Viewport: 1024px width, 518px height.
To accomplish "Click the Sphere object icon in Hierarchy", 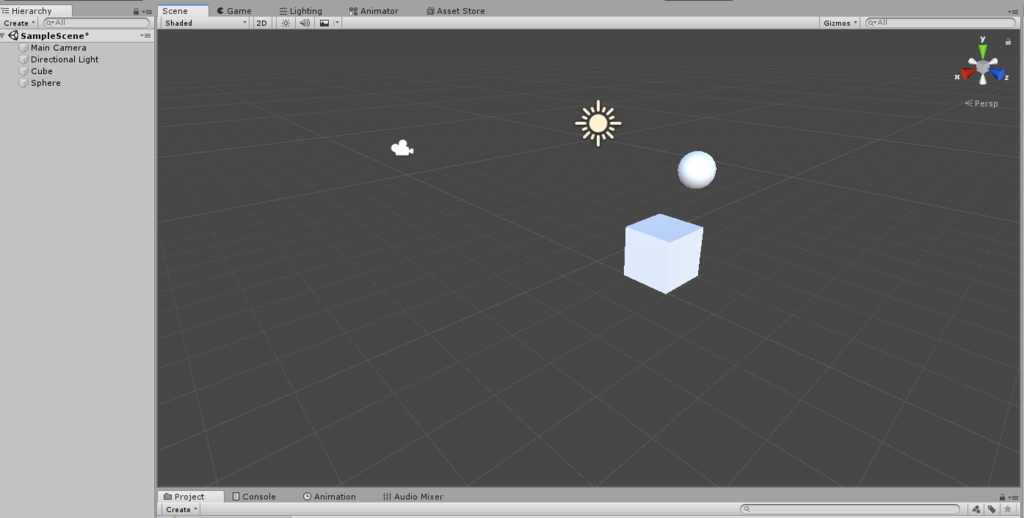I will [x=24, y=83].
